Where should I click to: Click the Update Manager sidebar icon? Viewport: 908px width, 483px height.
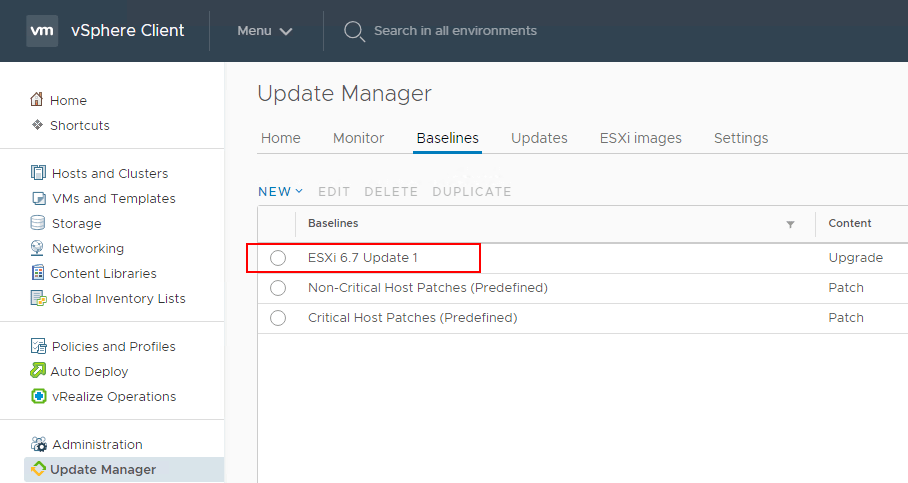click(38, 469)
